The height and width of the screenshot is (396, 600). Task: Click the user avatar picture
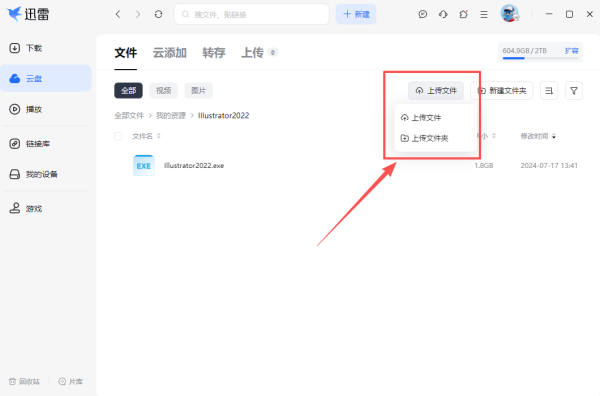pyautogui.click(x=509, y=14)
